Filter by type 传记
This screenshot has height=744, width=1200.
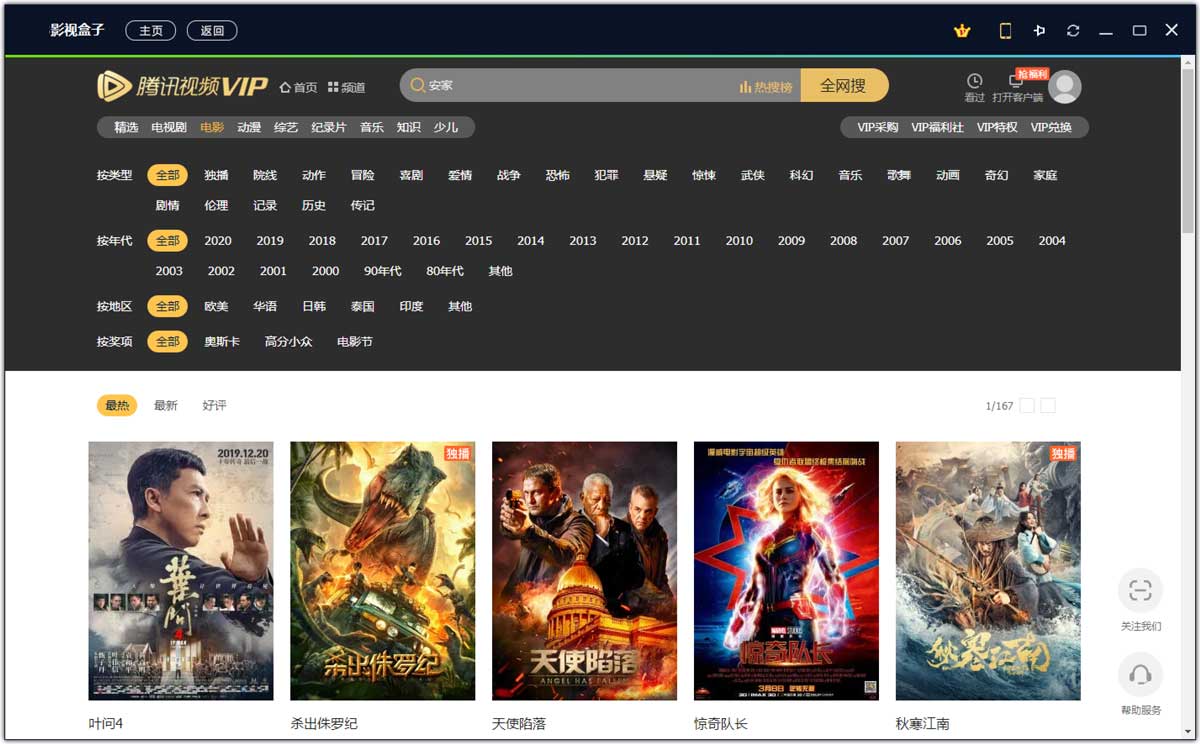pyautogui.click(x=363, y=205)
